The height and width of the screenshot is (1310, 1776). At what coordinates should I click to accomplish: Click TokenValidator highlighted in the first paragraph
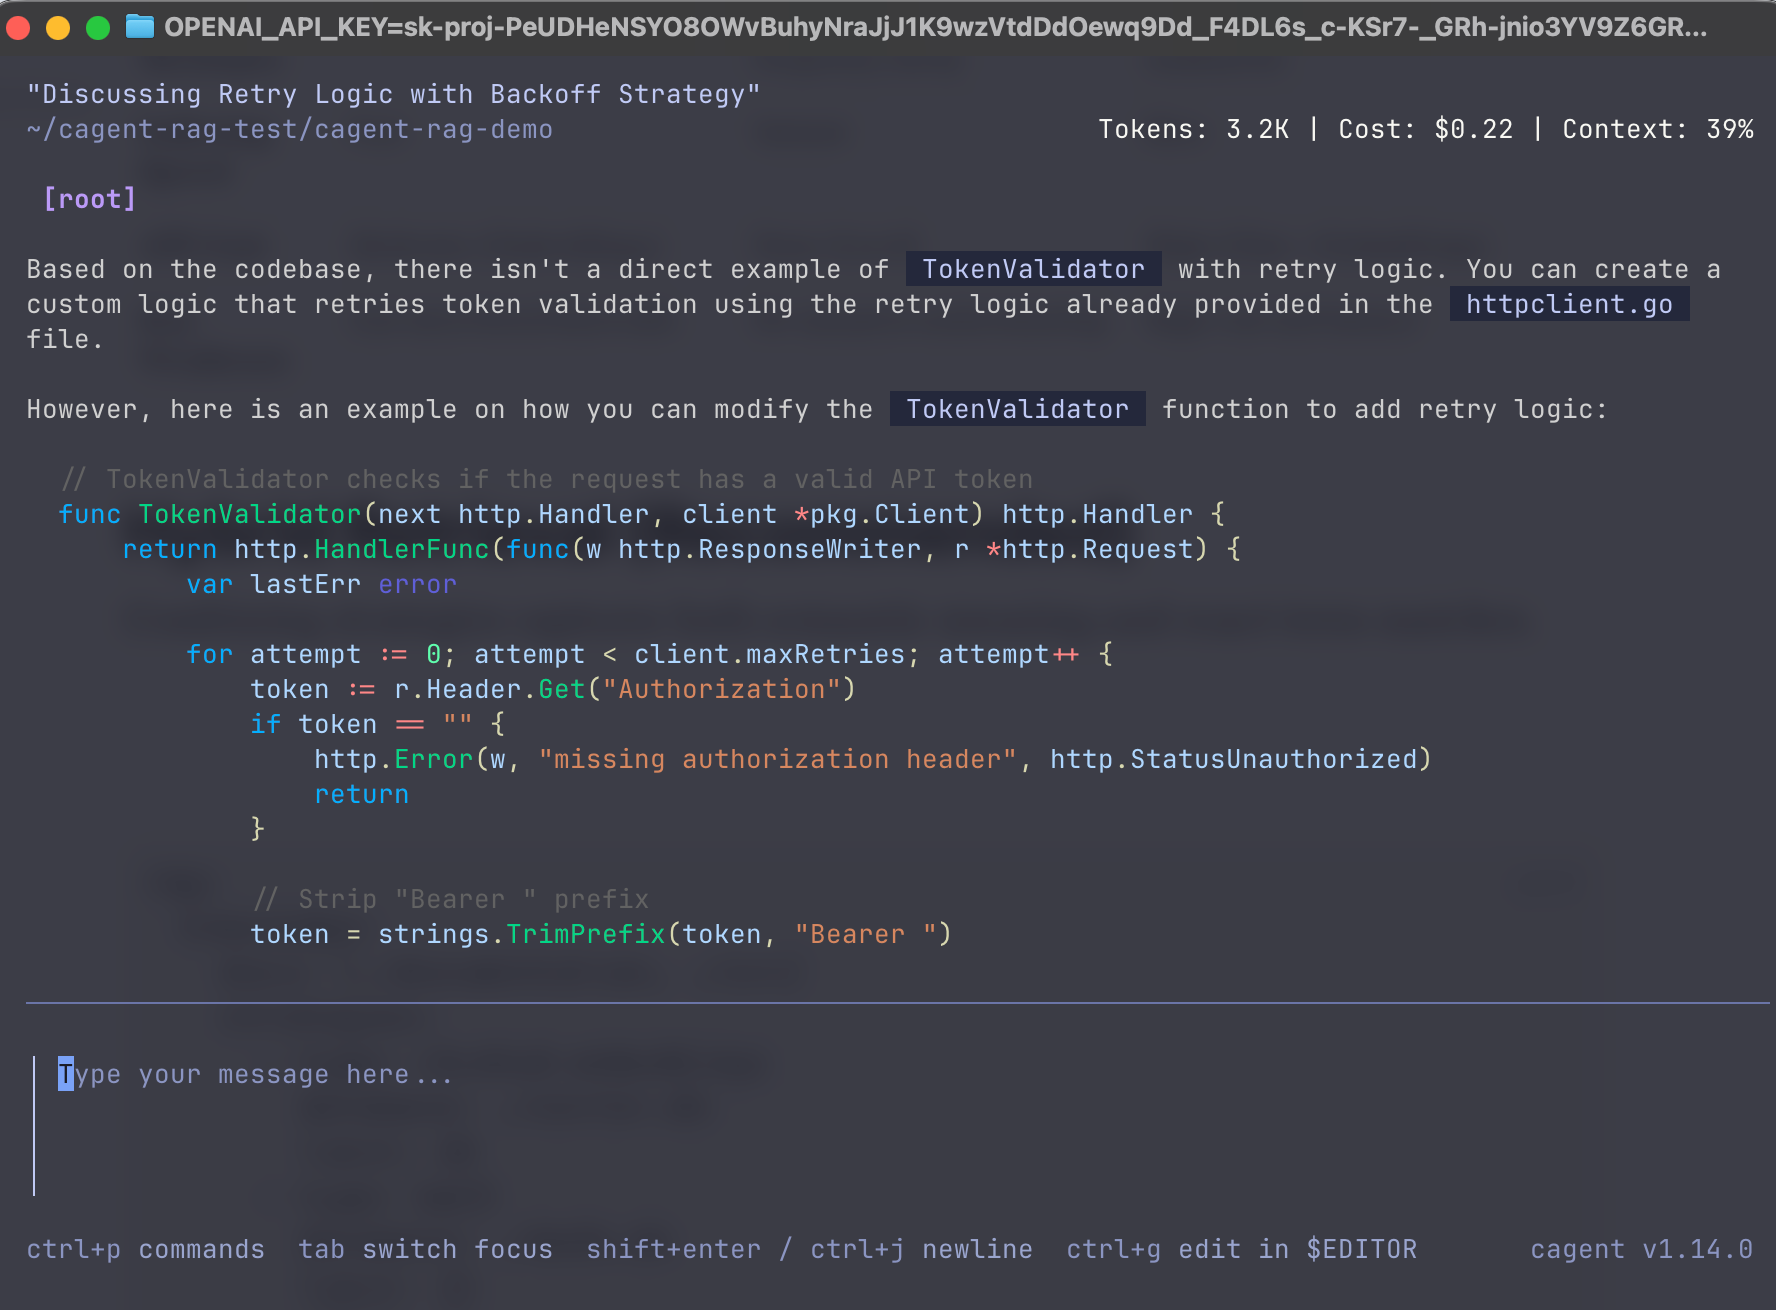click(1033, 269)
